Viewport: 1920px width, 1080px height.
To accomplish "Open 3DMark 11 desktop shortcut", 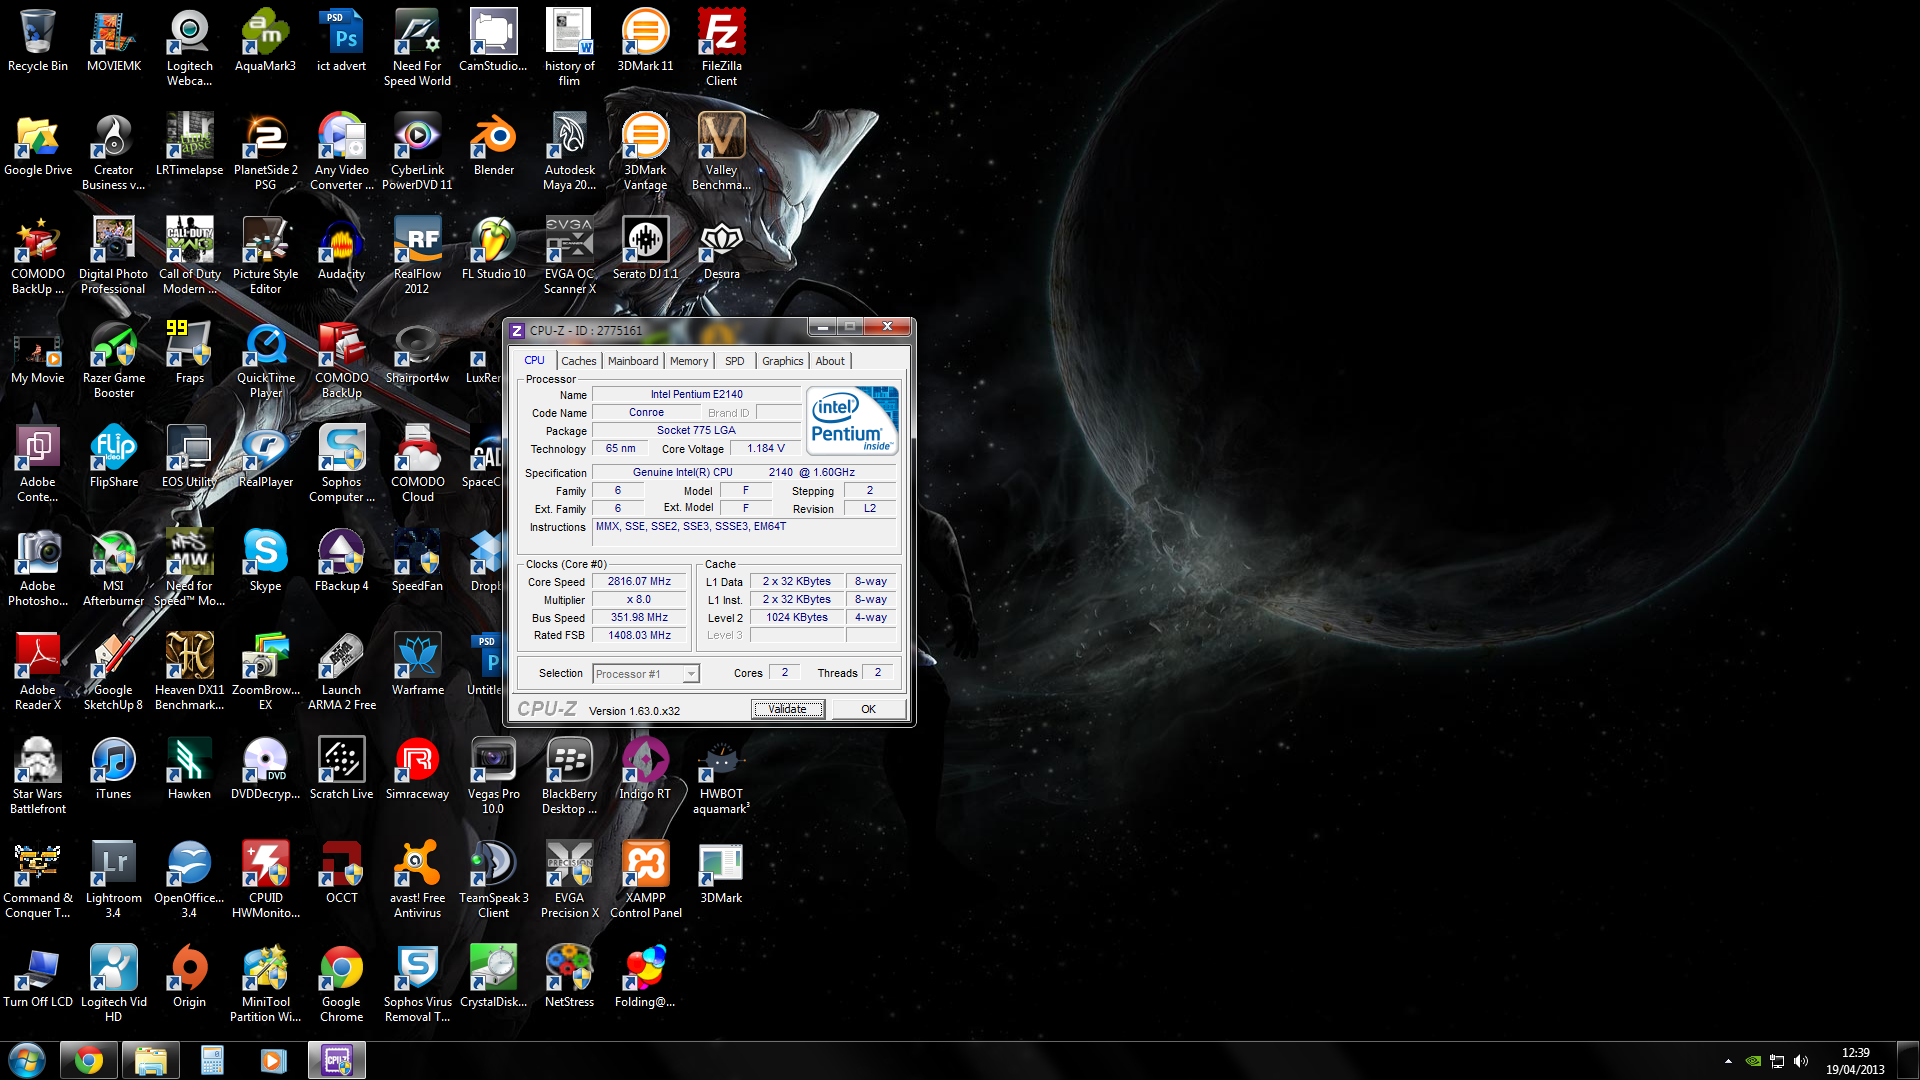I will (645, 40).
